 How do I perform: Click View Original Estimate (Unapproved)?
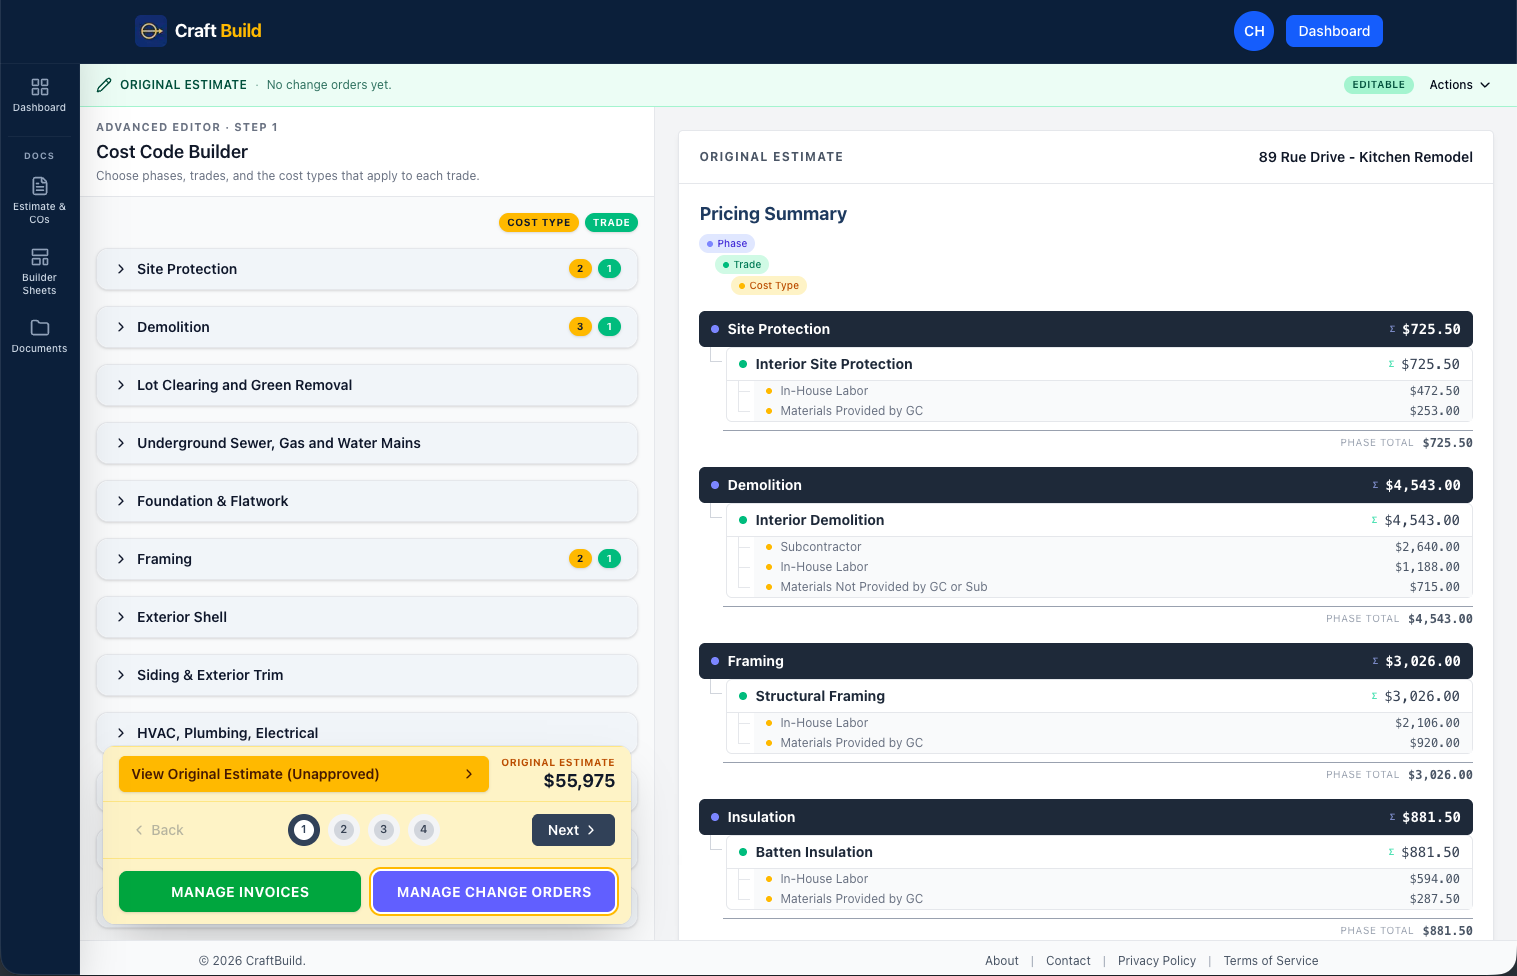tap(304, 774)
